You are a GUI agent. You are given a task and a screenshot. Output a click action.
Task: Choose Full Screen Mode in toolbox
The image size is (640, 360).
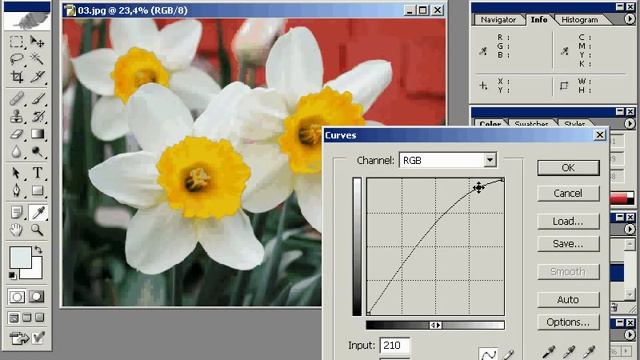[40, 318]
